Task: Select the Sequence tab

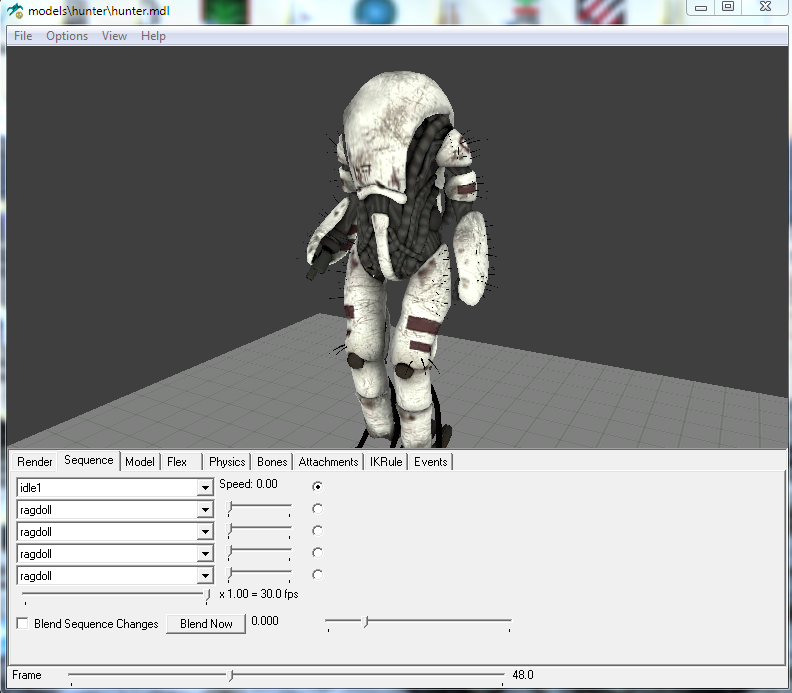Action: pos(88,460)
